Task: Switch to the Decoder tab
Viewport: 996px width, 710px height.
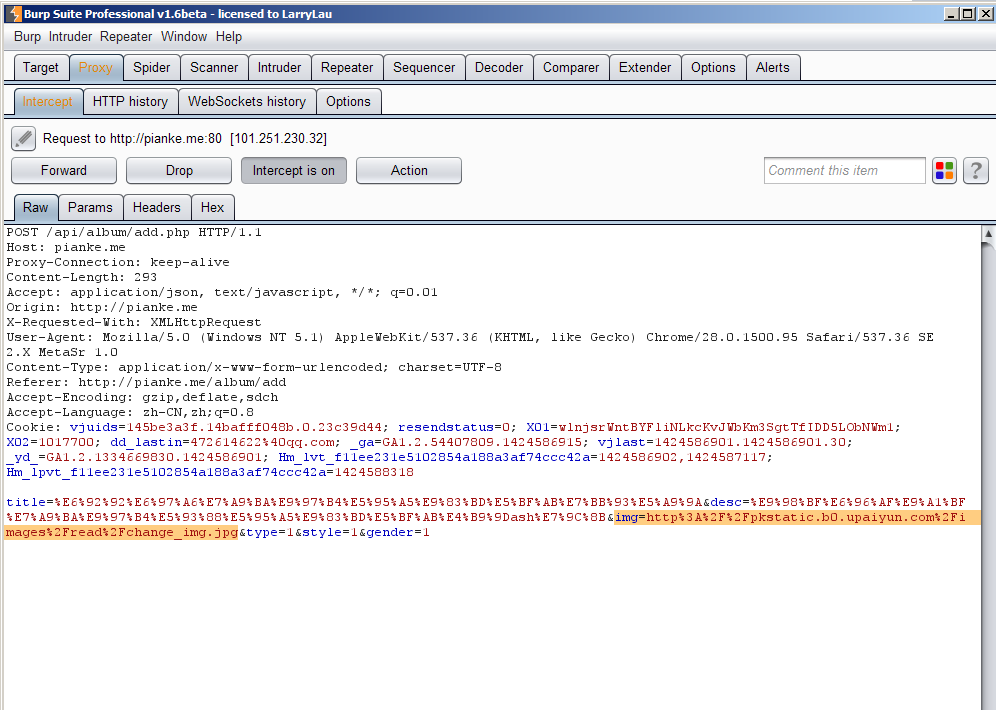Action: point(499,67)
